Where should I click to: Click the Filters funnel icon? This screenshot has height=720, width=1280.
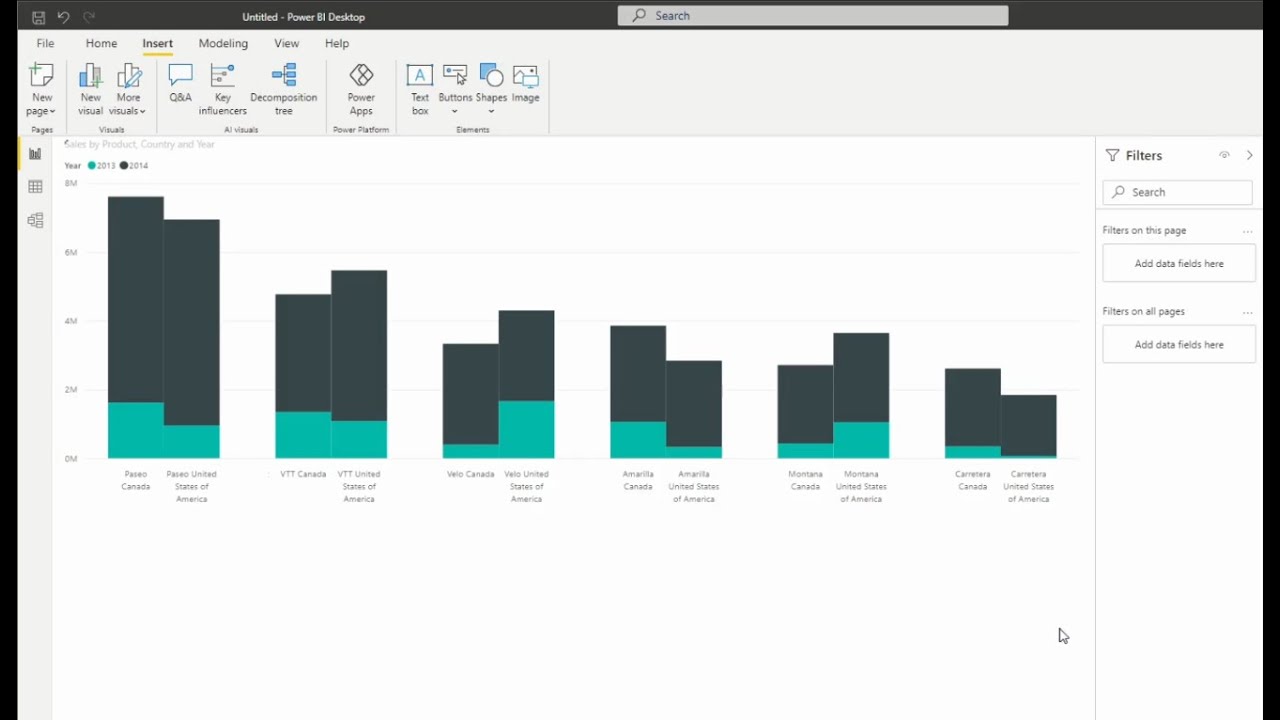click(1112, 155)
